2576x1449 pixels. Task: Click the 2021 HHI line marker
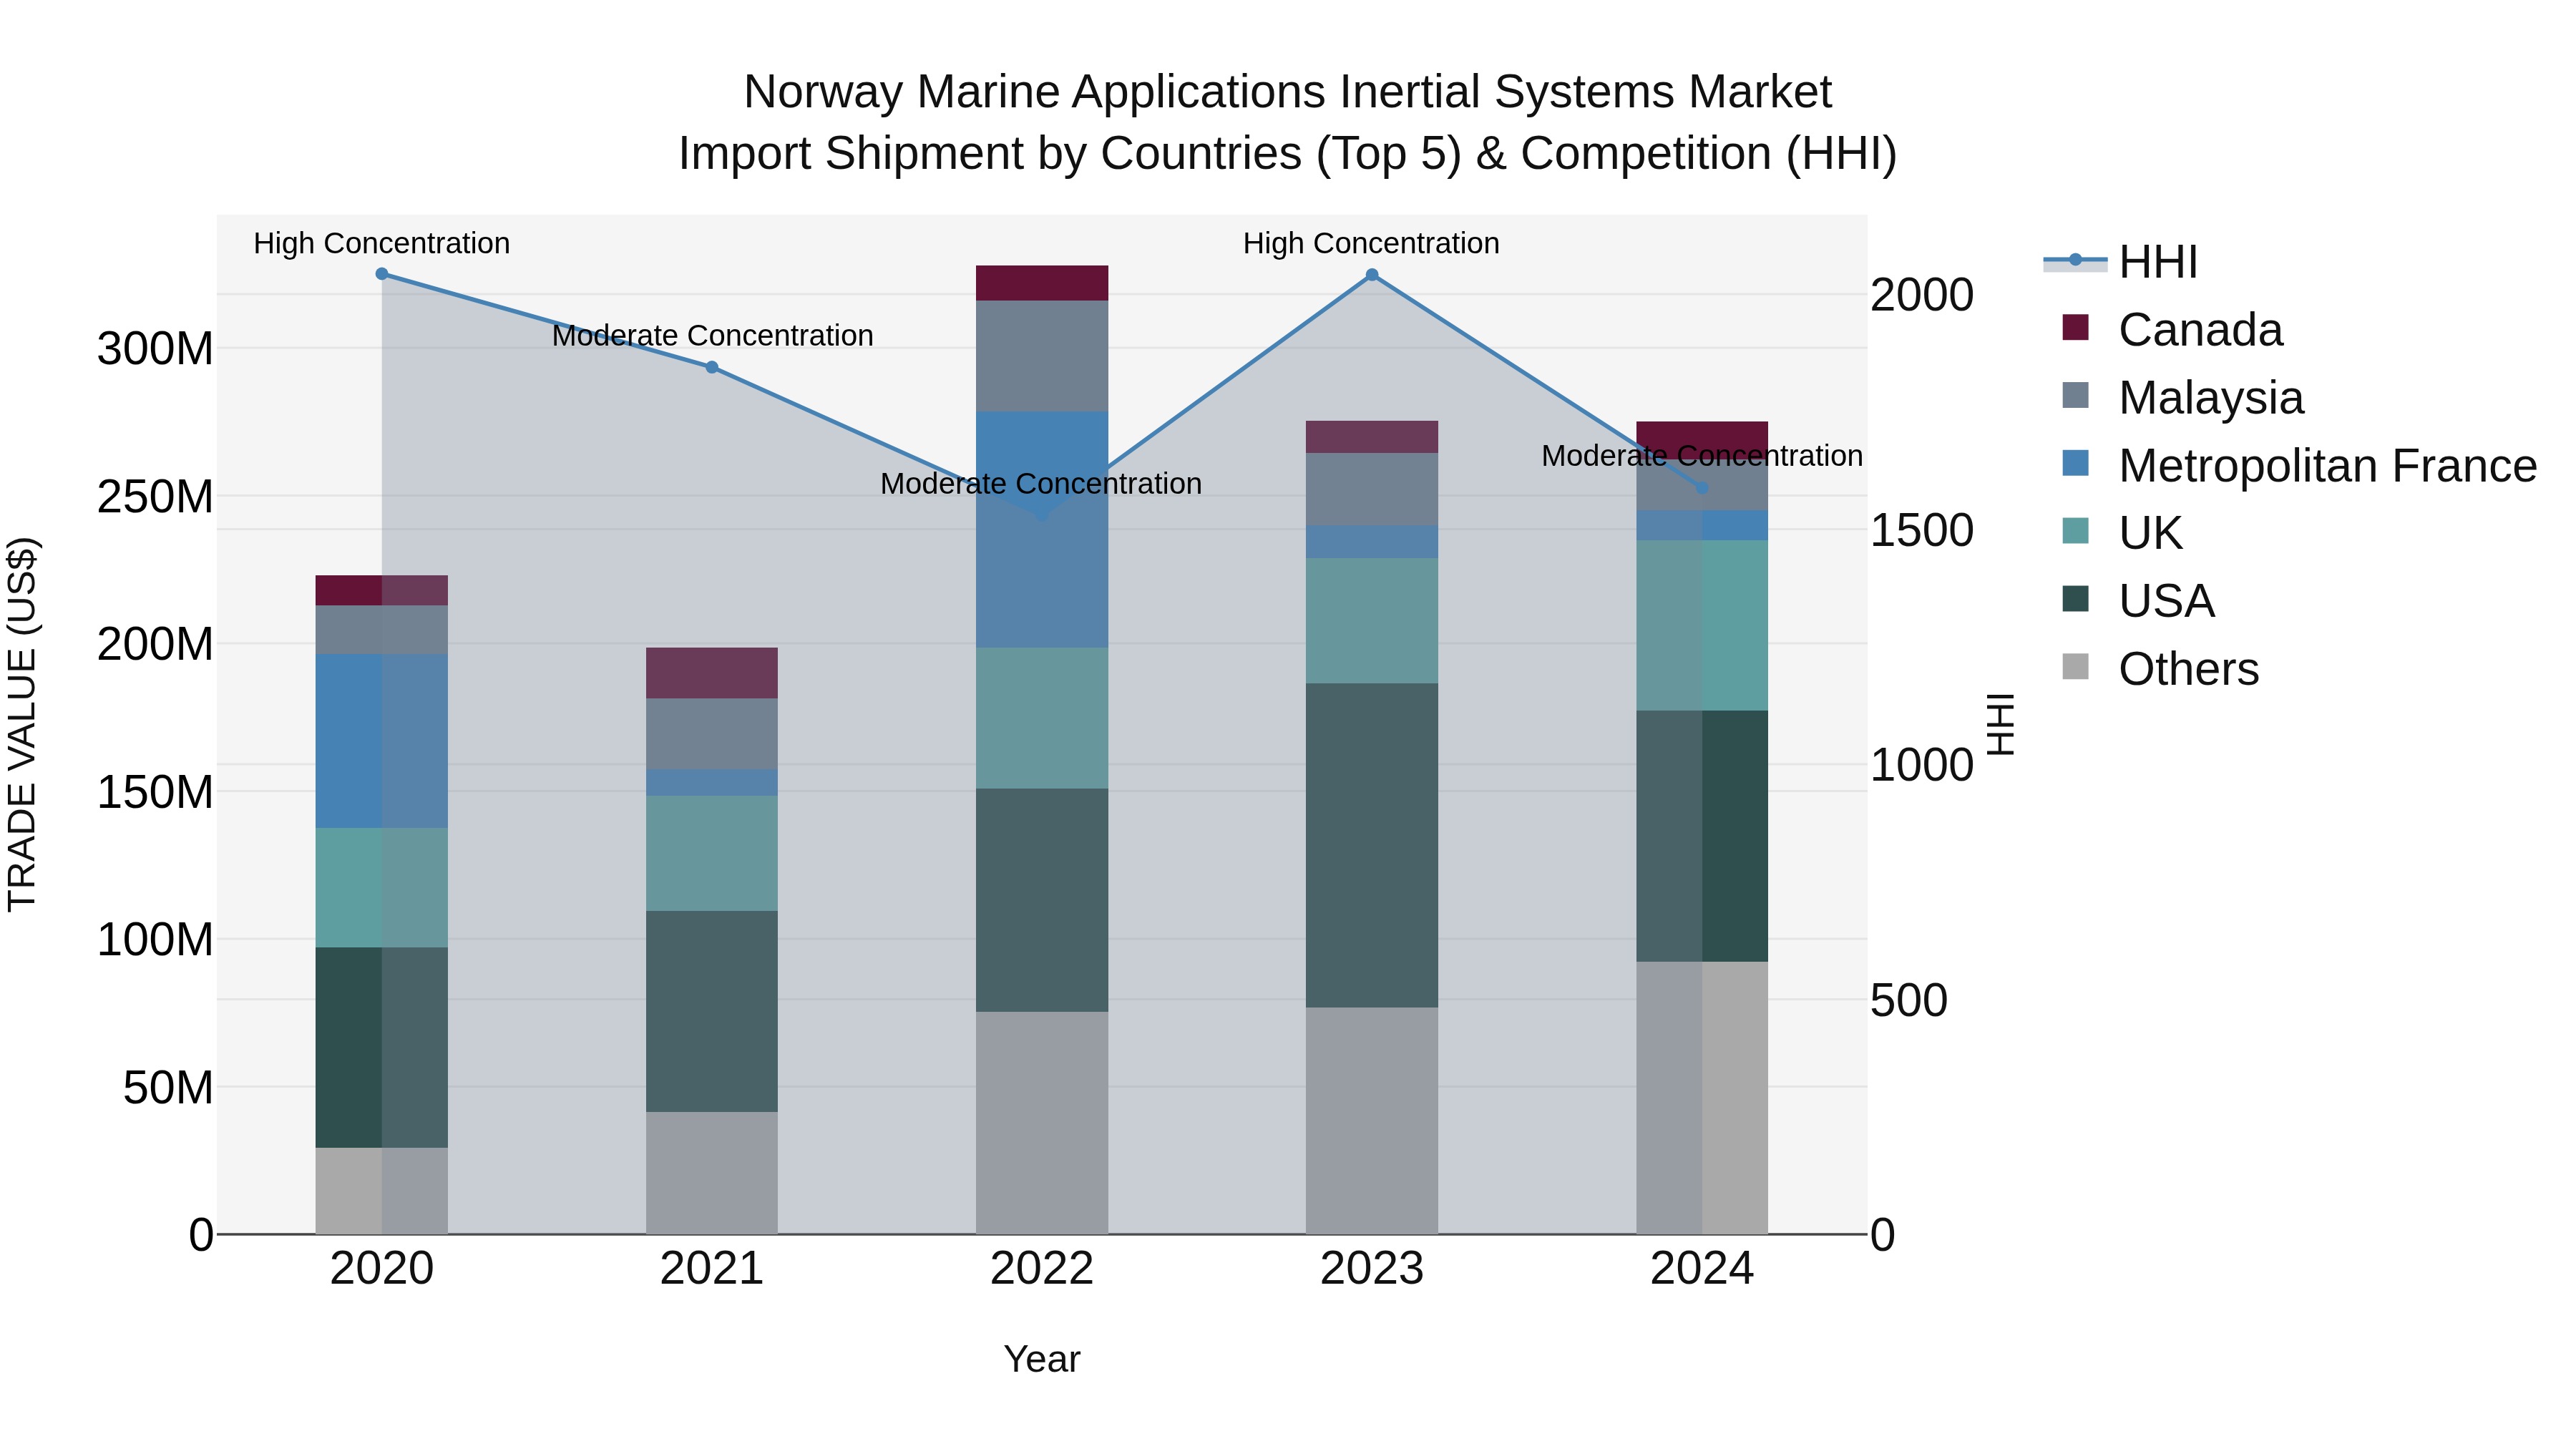click(712, 367)
